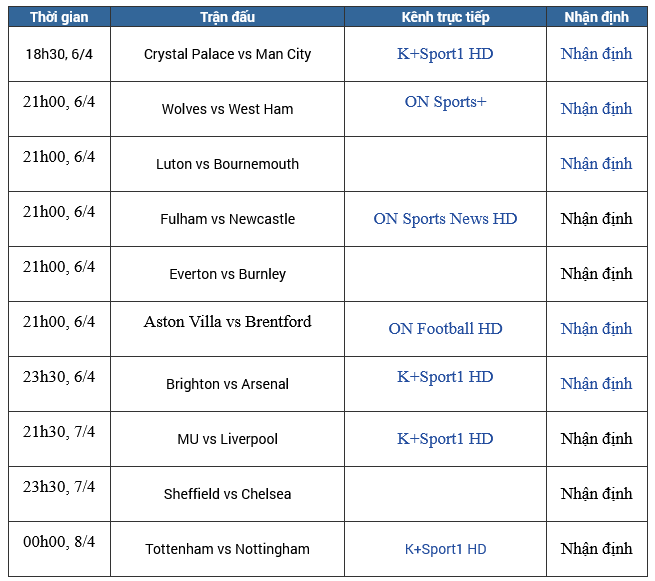Click ON Sports+ channel link
The height and width of the screenshot is (581, 655).
tap(445, 102)
